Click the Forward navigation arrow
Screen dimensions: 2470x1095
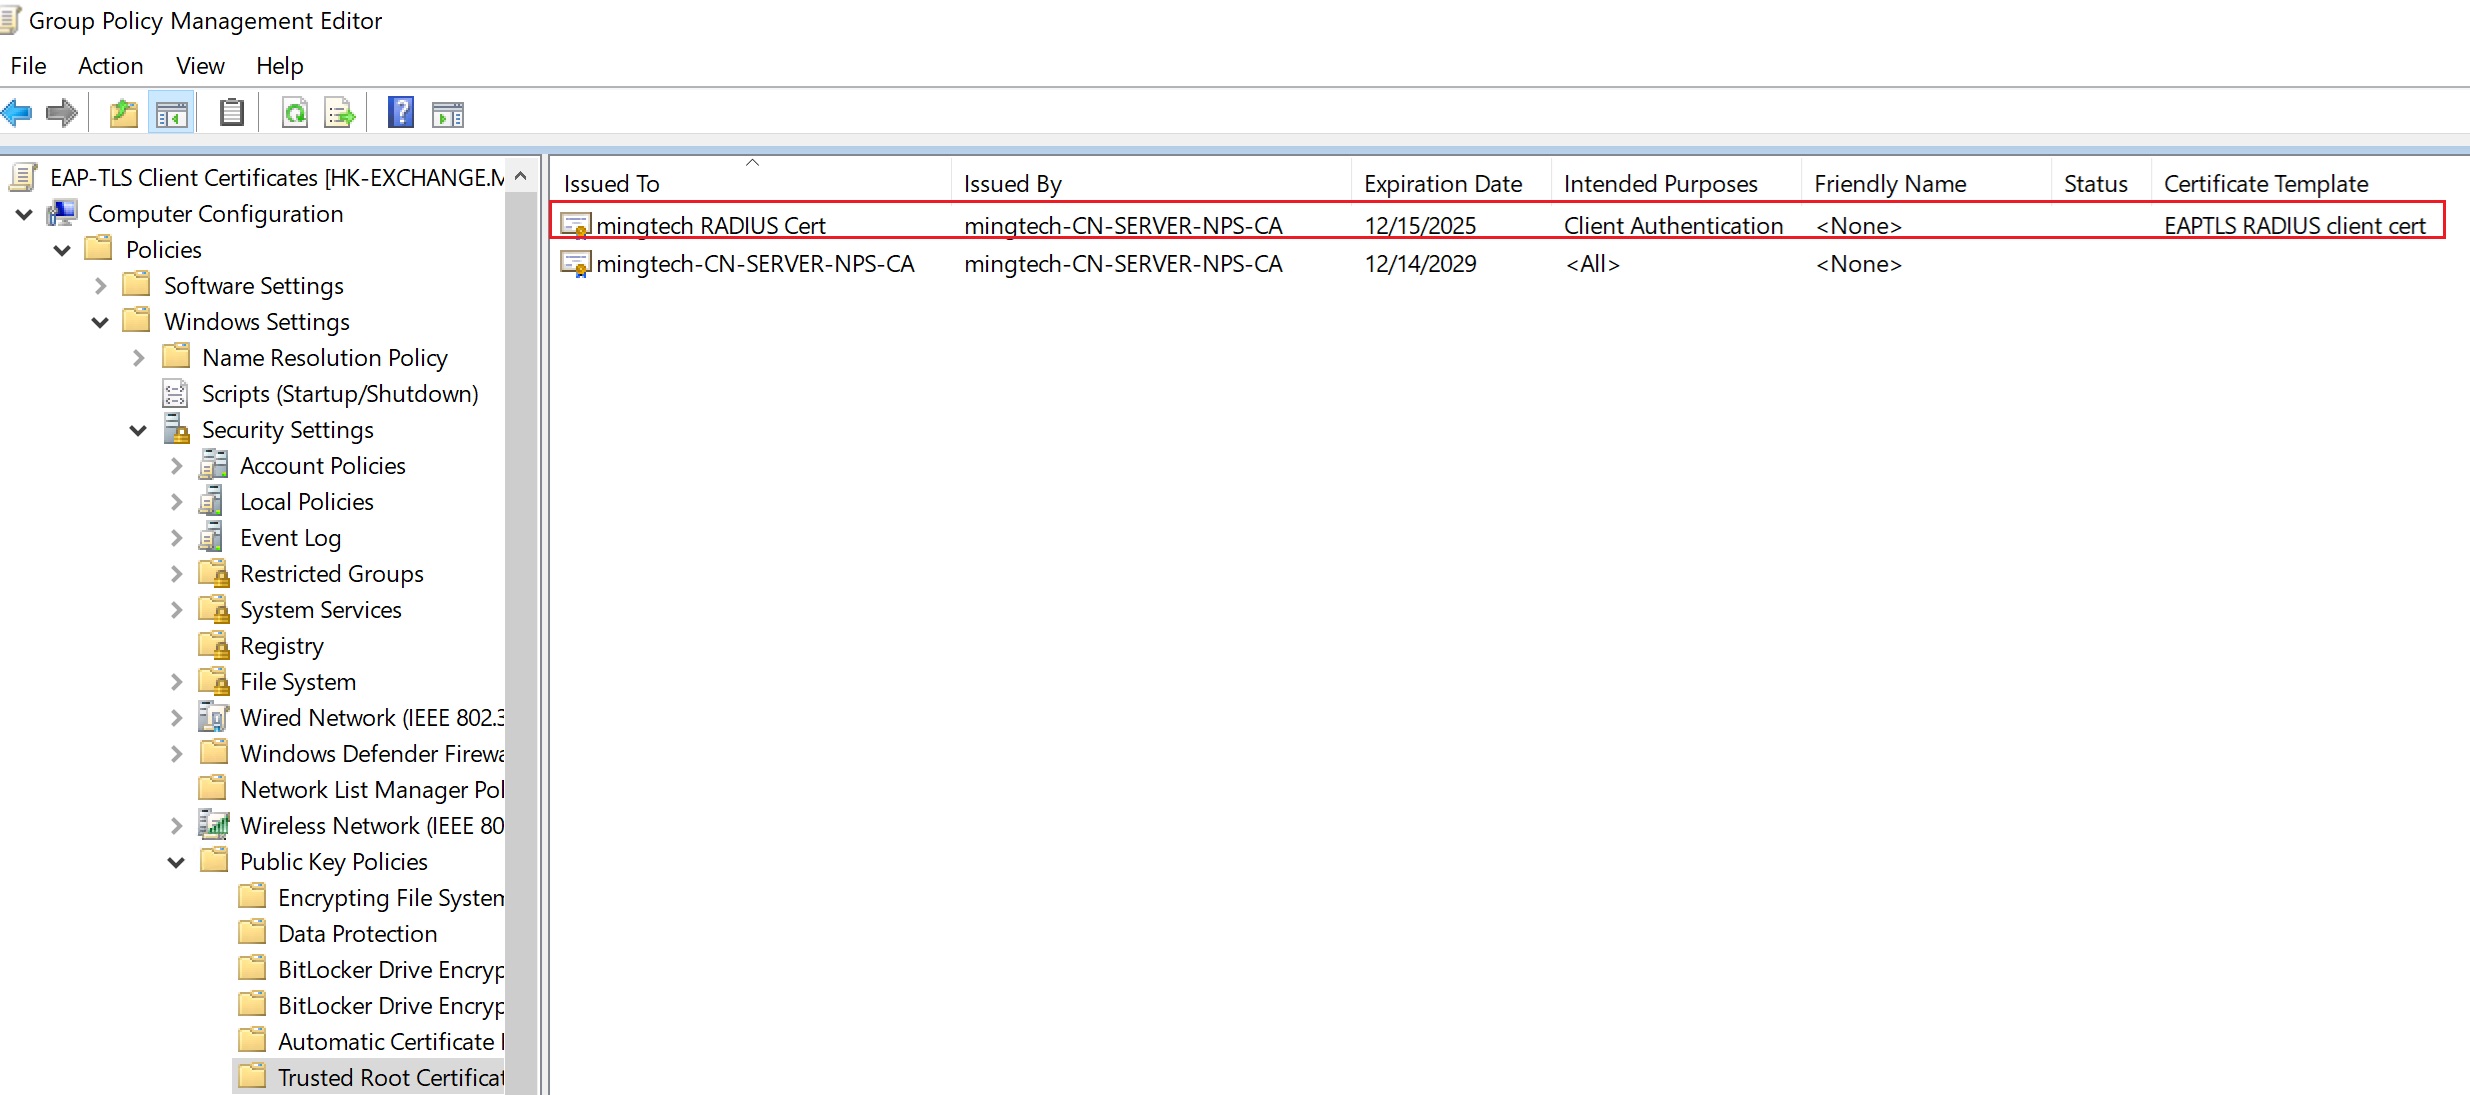click(x=61, y=112)
